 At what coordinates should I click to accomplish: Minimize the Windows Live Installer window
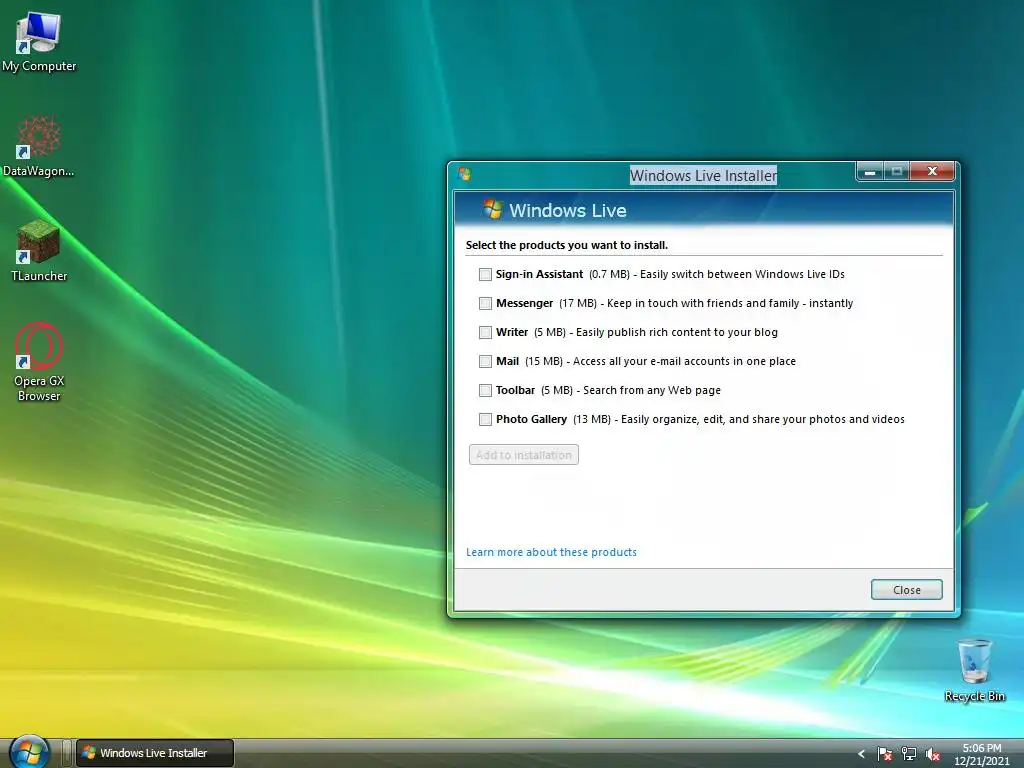[x=870, y=172]
